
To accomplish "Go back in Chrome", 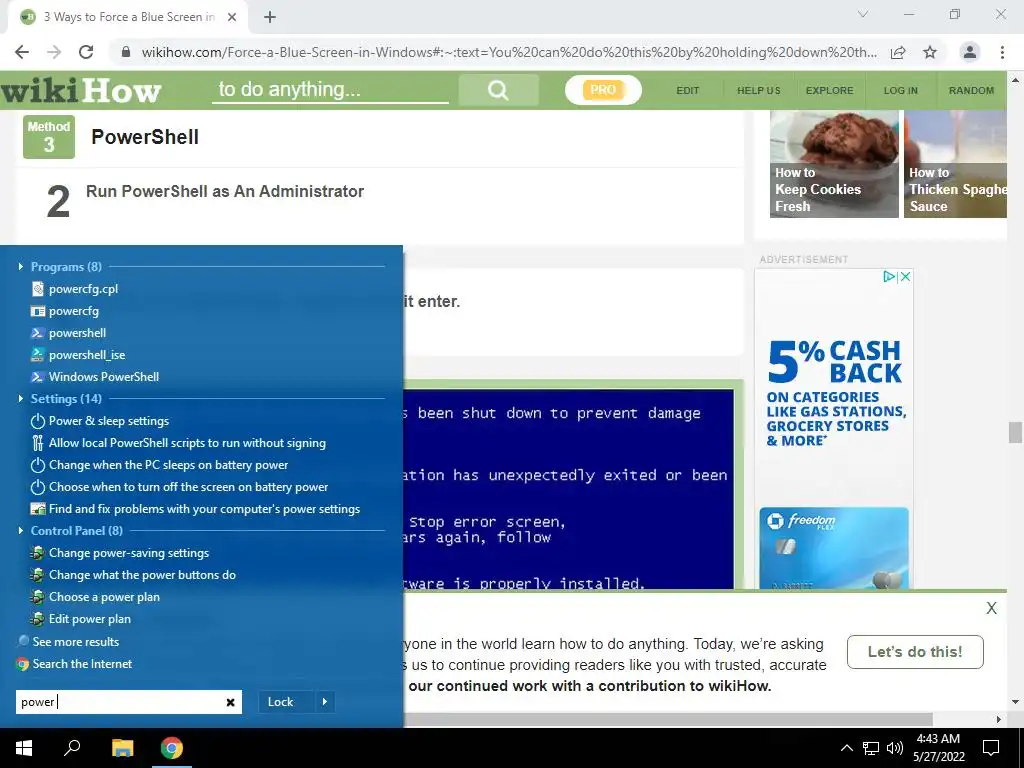I will 22,52.
